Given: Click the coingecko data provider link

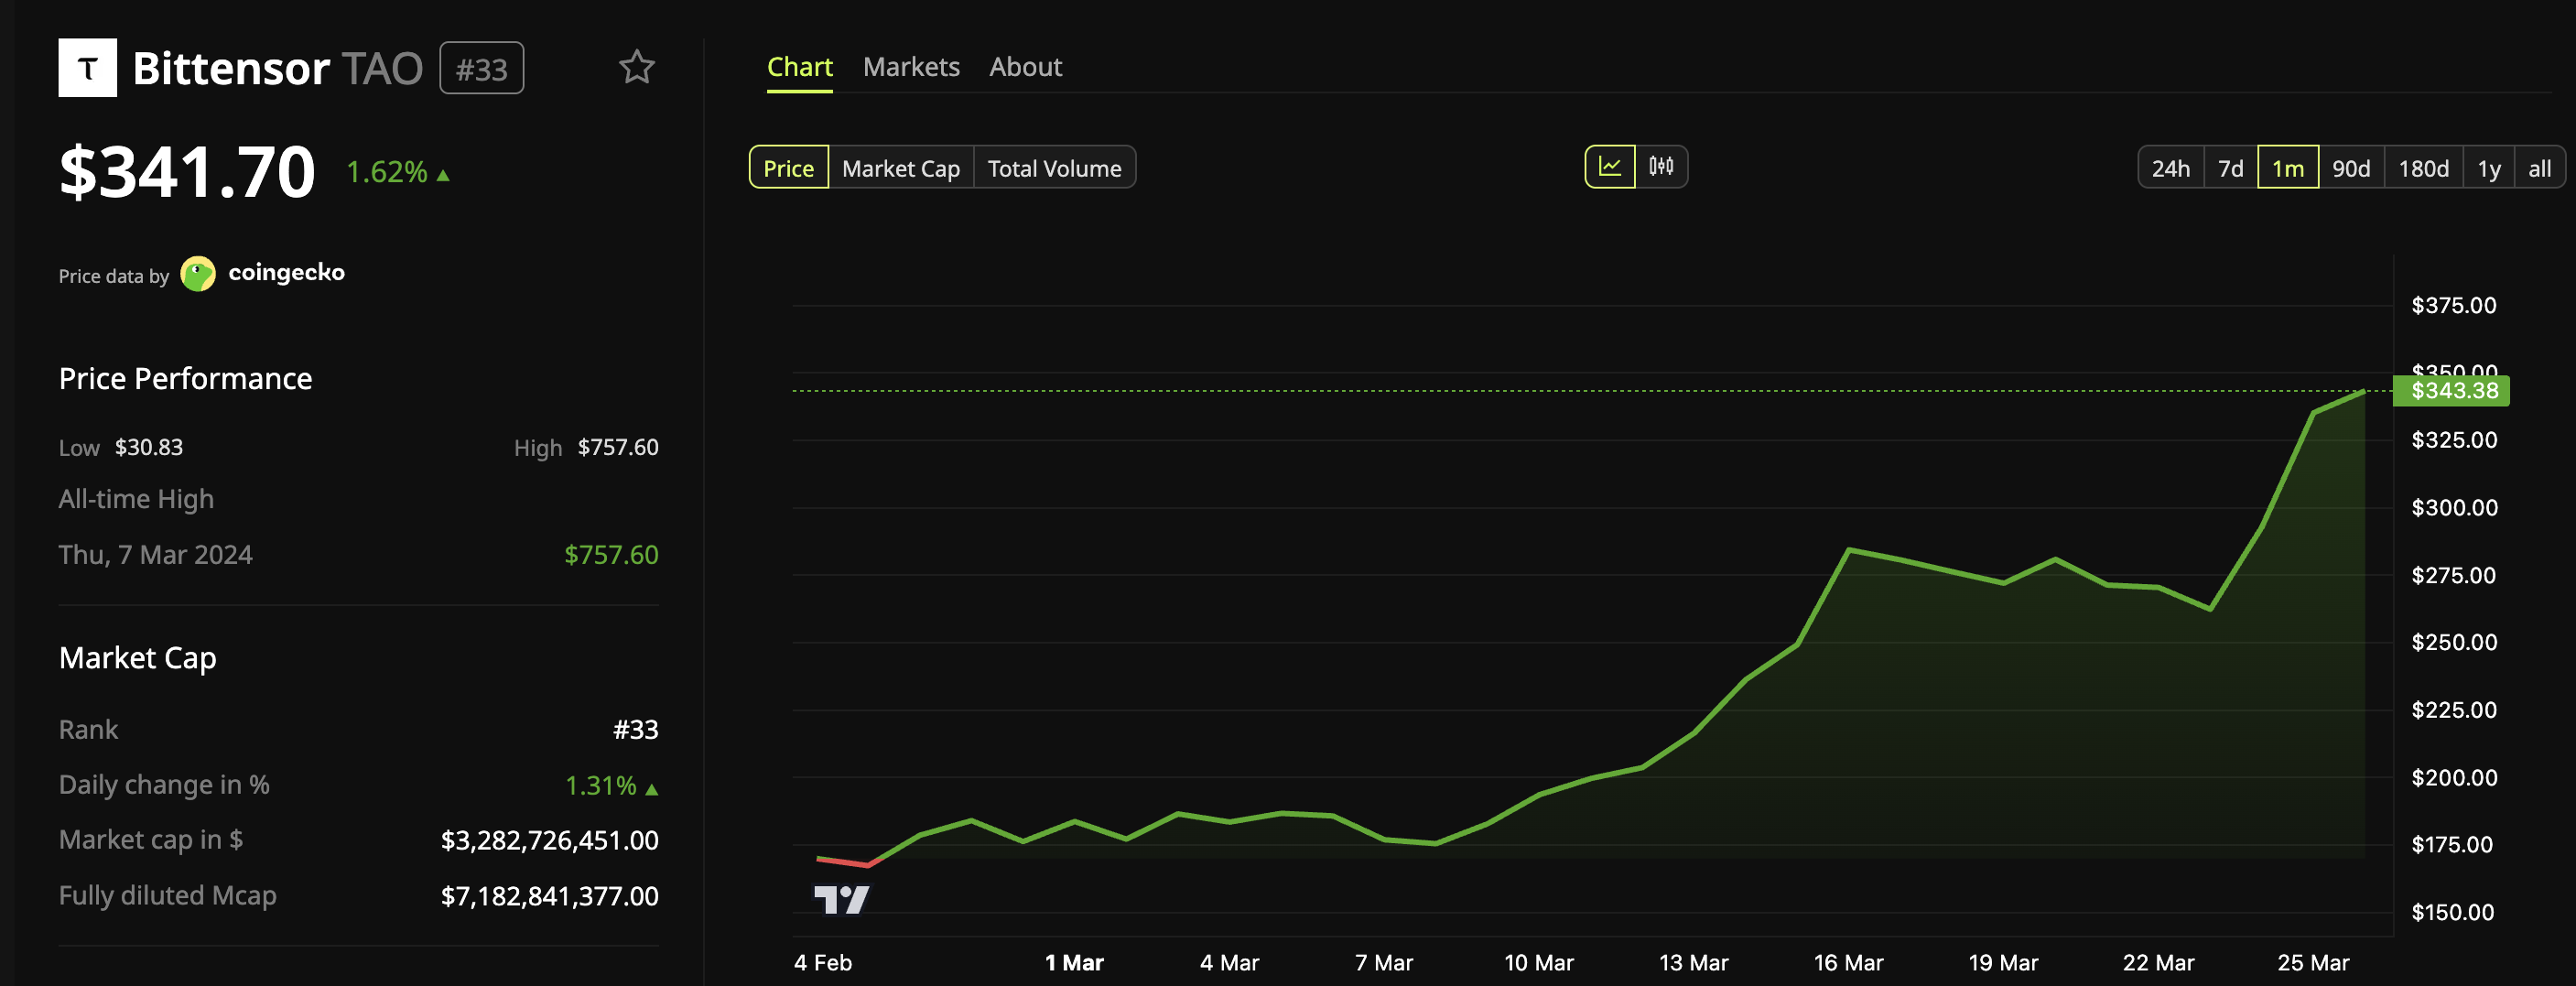Looking at the screenshot, I should pos(286,273).
